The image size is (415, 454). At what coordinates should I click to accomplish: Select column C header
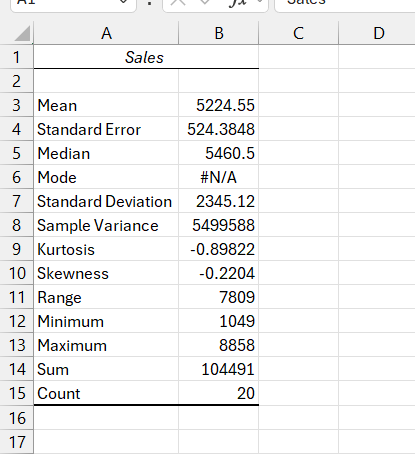coord(299,33)
